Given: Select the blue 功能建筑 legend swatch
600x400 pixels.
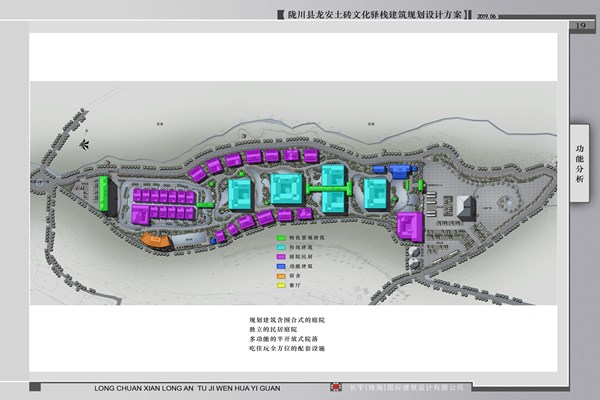Looking at the screenshot, I should pyautogui.click(x=281, y=265).
